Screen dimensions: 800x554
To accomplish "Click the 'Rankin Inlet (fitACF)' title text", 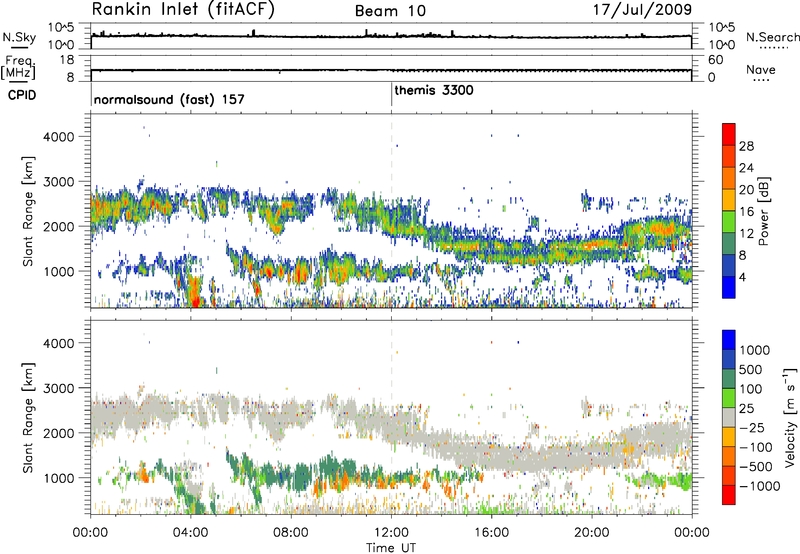I will click(x=183, y=10).
